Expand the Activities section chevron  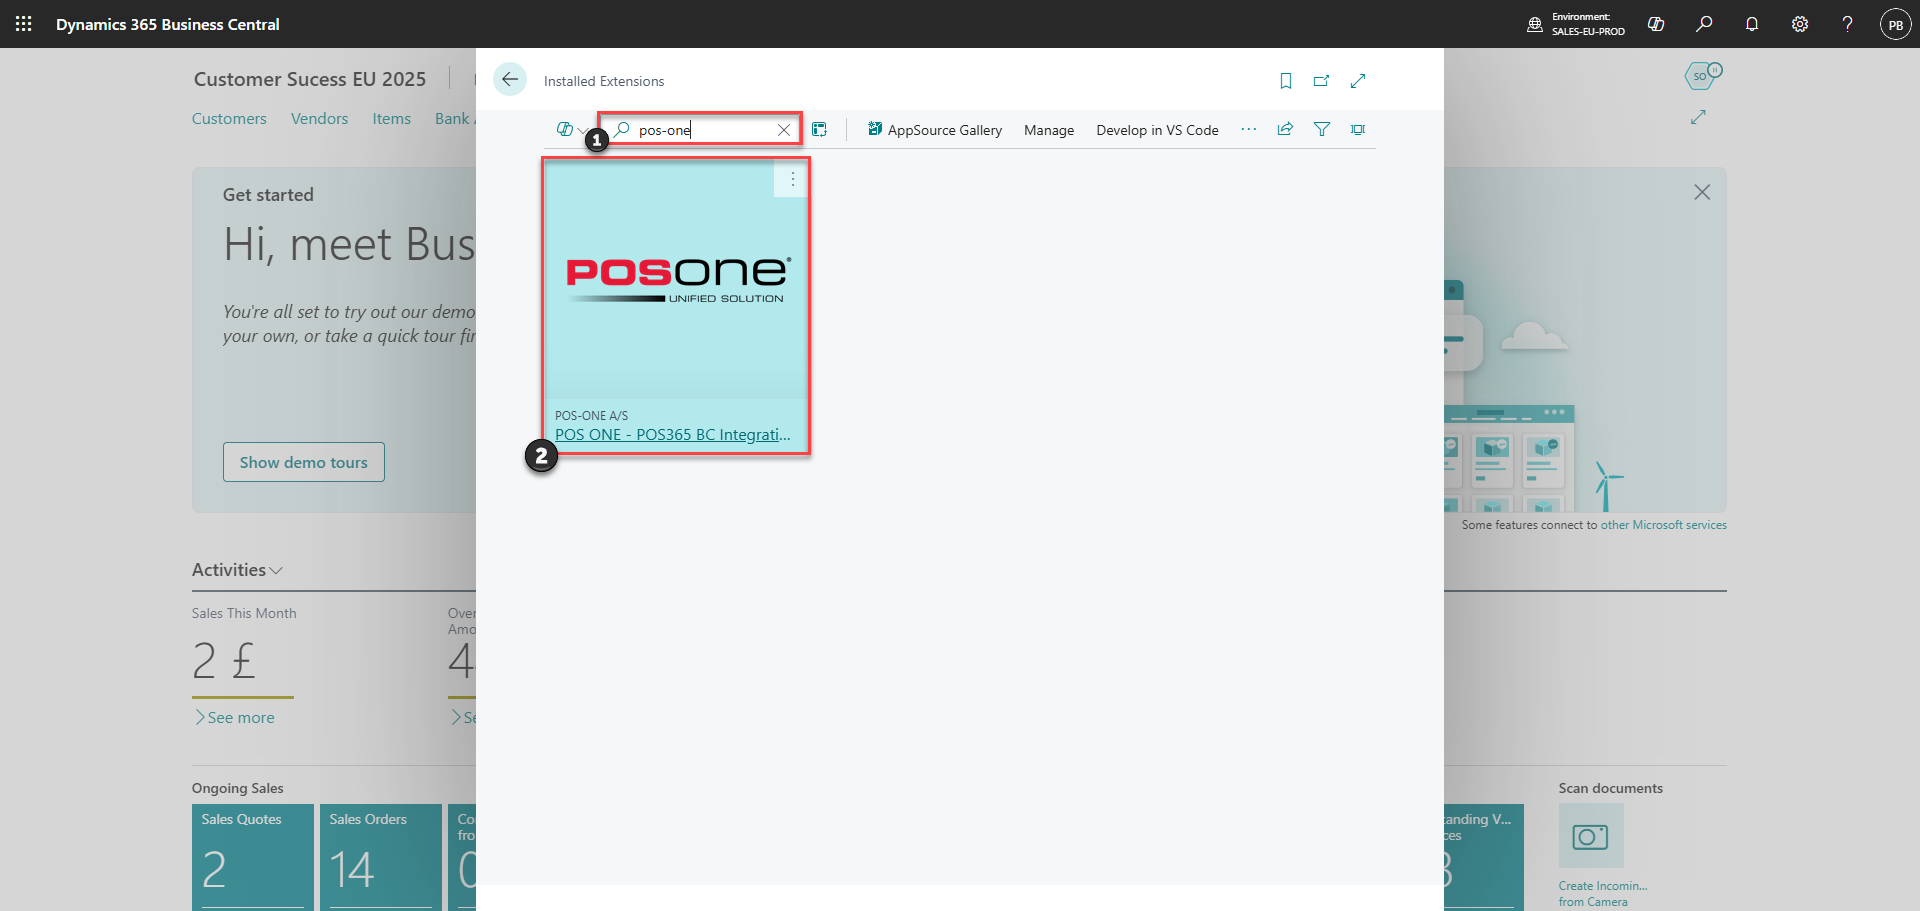[276, 570]
